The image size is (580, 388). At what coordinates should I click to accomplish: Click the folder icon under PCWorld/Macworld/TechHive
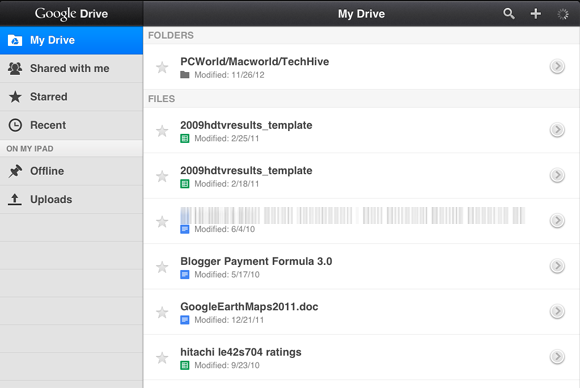coord(185,75)
